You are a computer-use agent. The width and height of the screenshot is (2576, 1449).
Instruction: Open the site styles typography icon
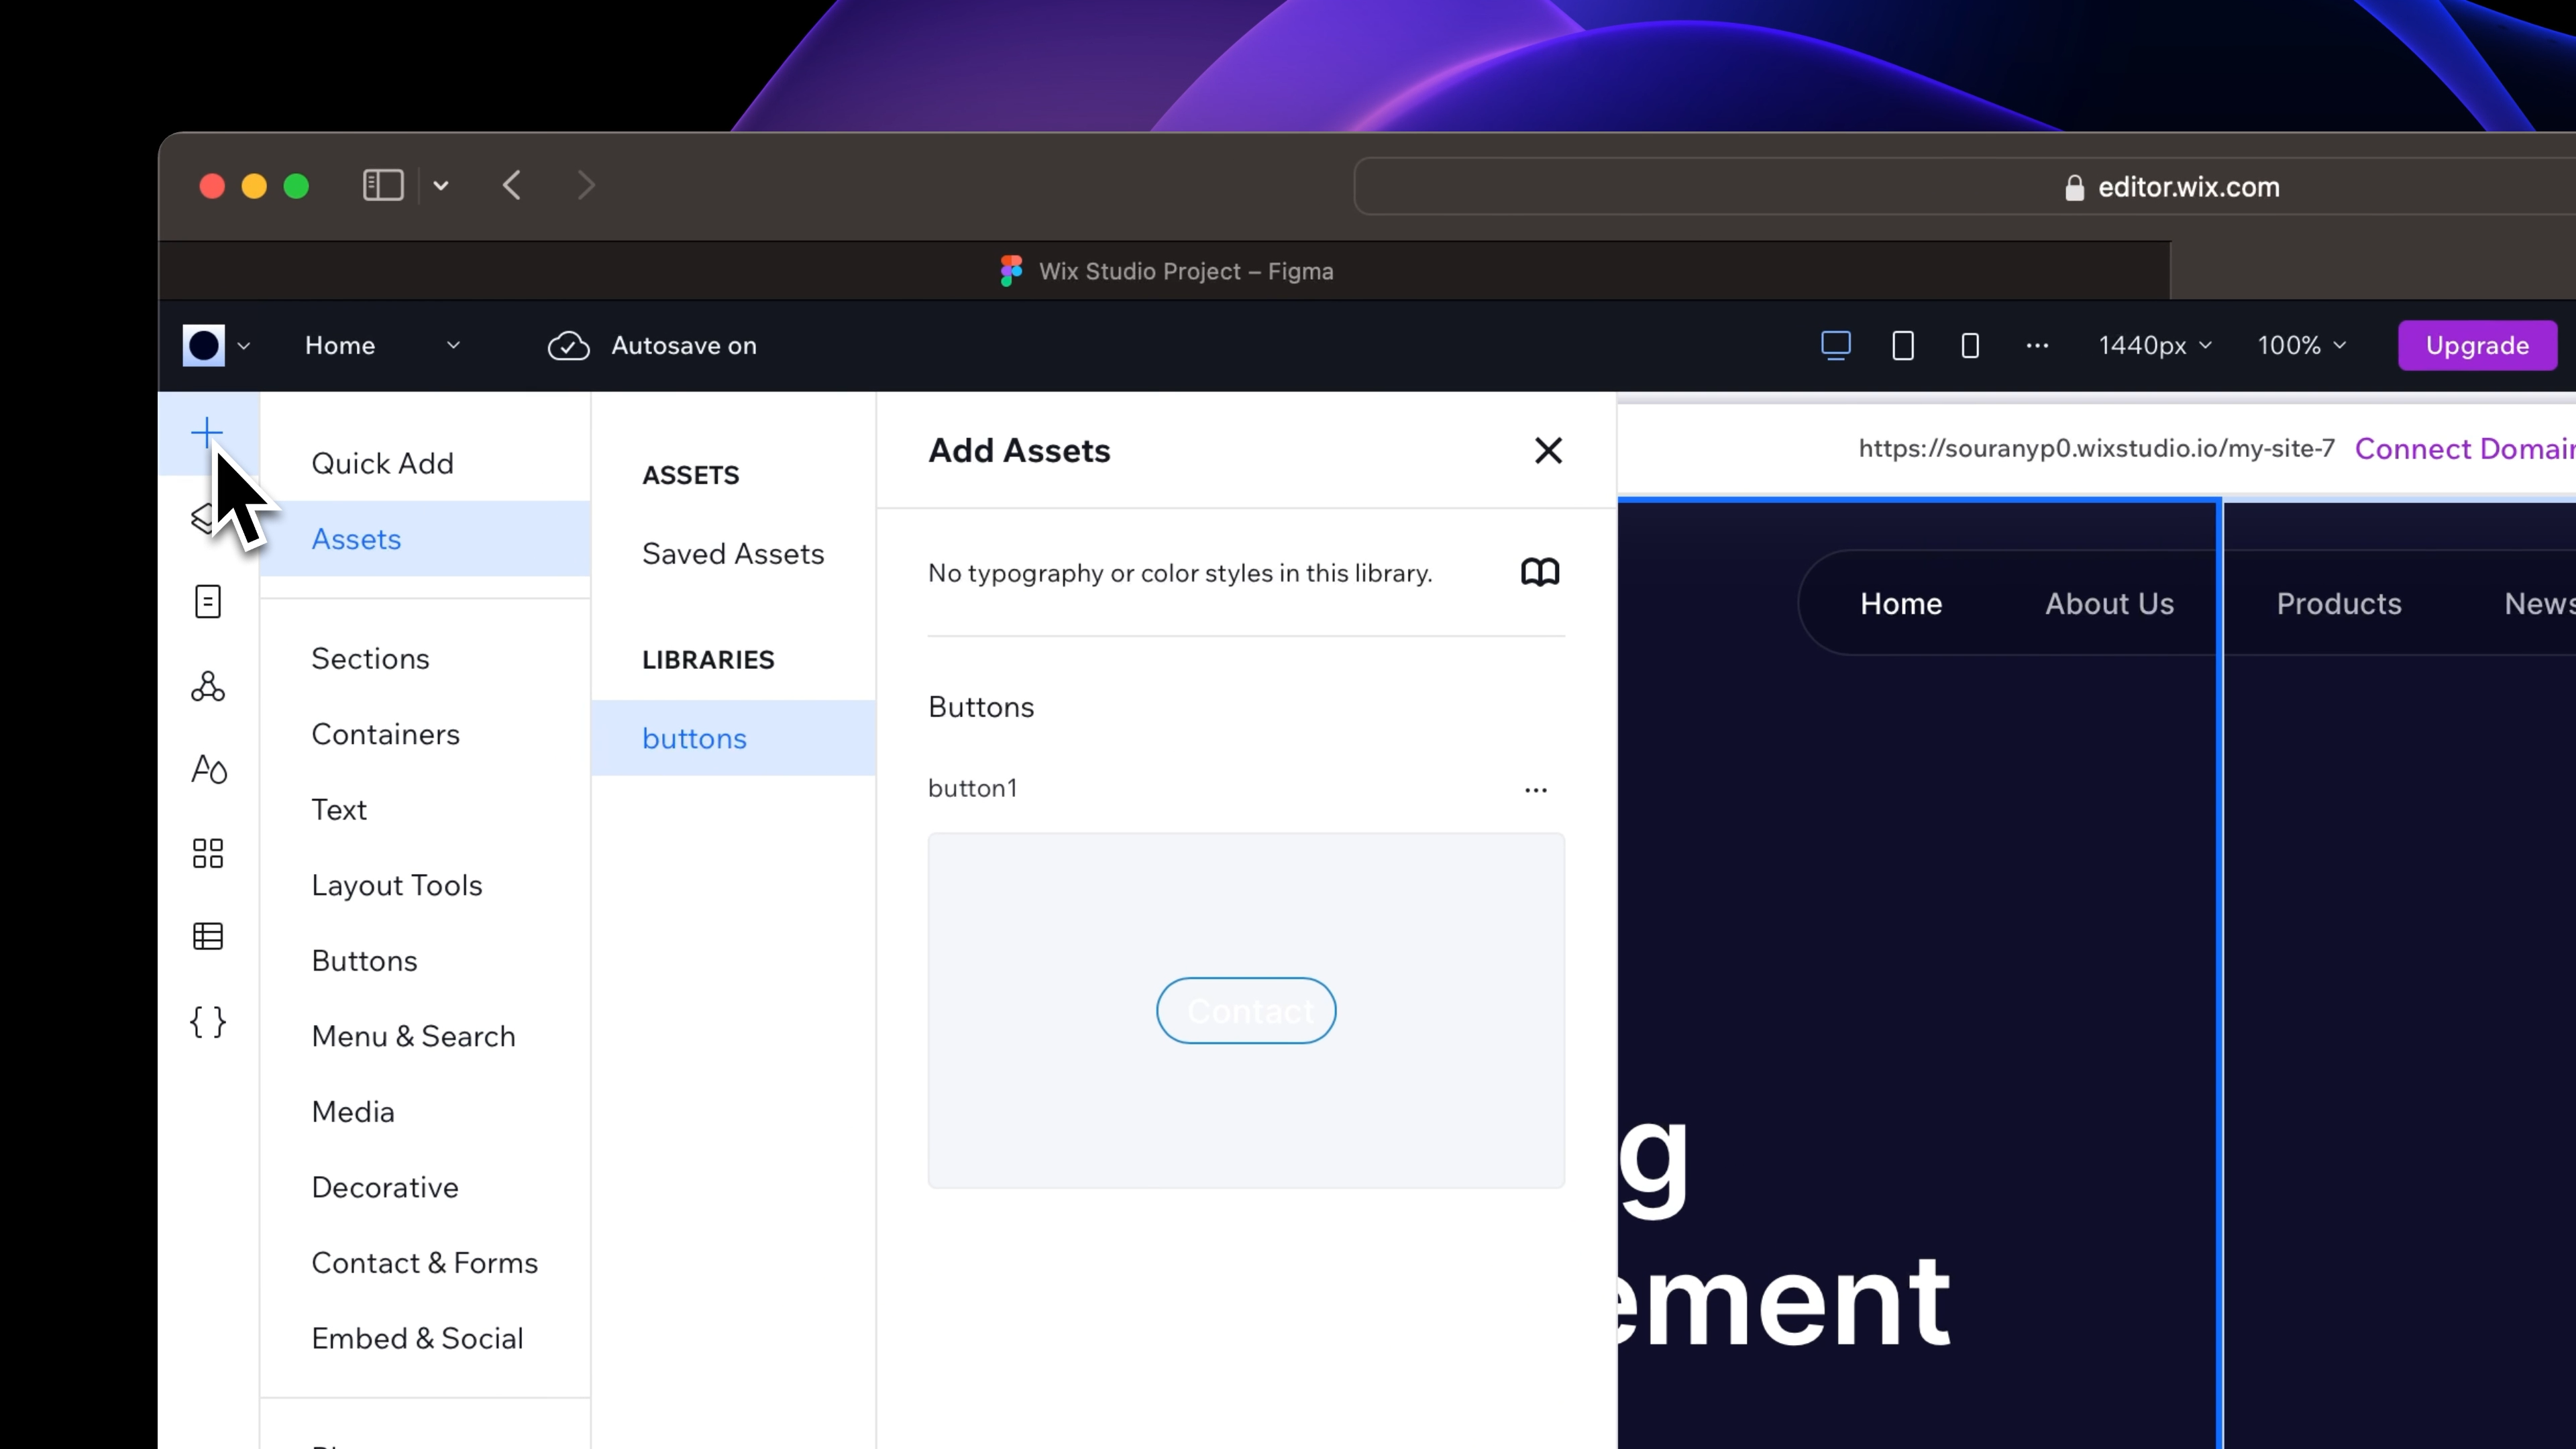point(208,769)
